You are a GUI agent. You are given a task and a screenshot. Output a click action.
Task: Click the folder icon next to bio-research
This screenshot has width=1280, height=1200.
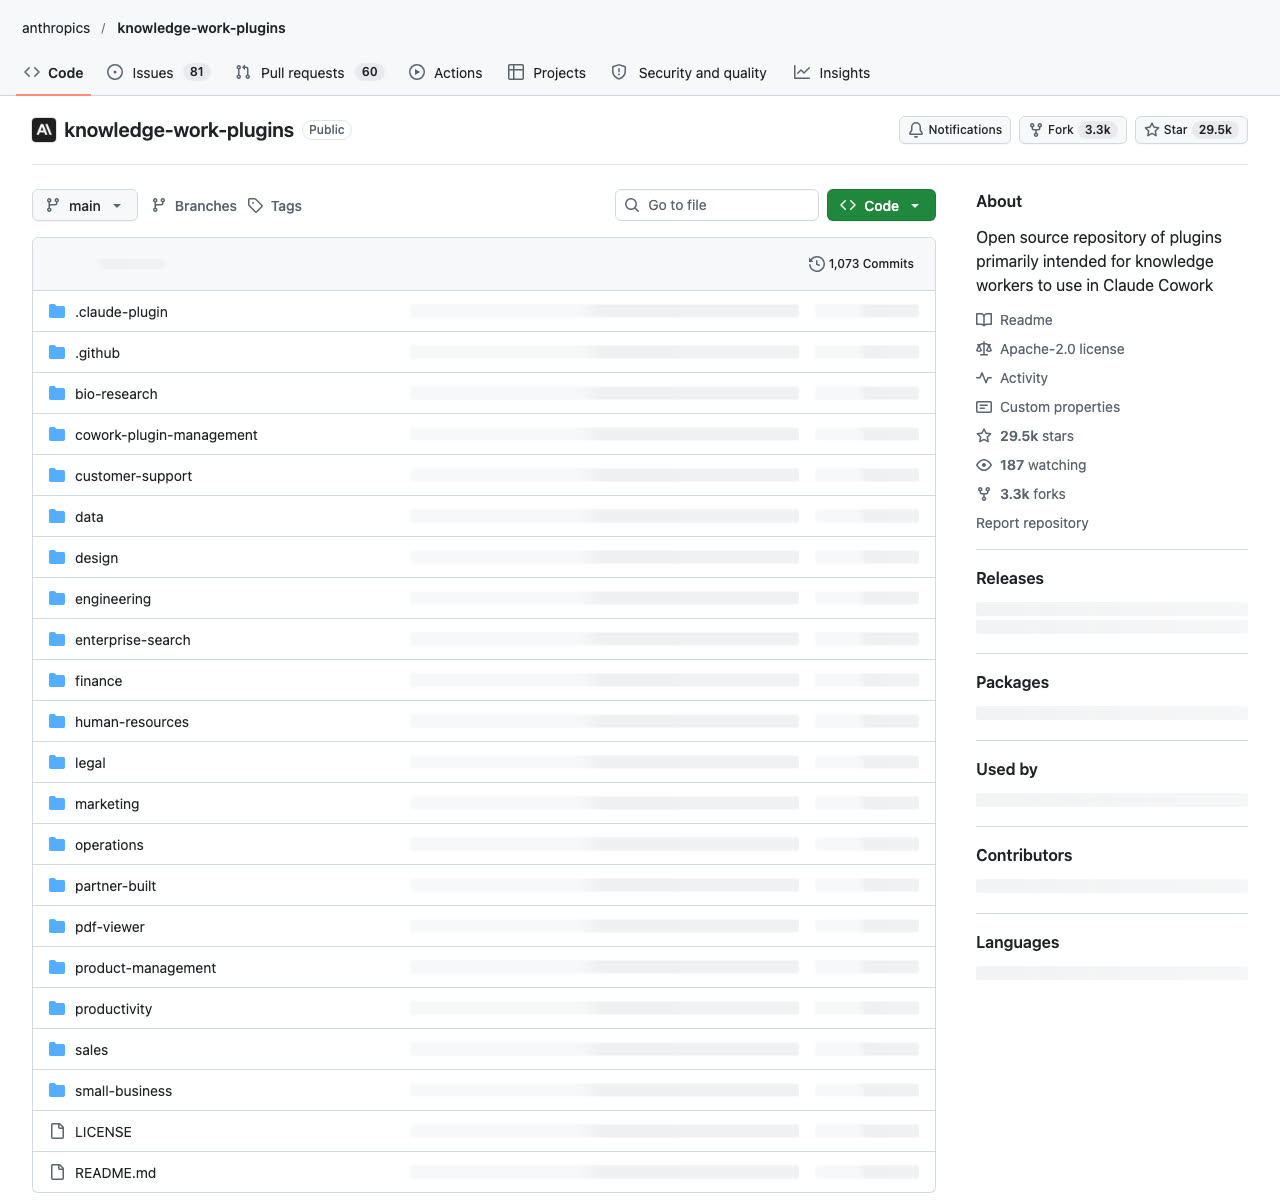[57, 393]
